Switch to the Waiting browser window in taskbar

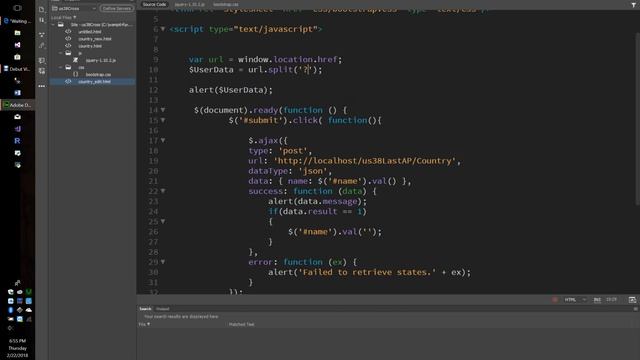17,21
